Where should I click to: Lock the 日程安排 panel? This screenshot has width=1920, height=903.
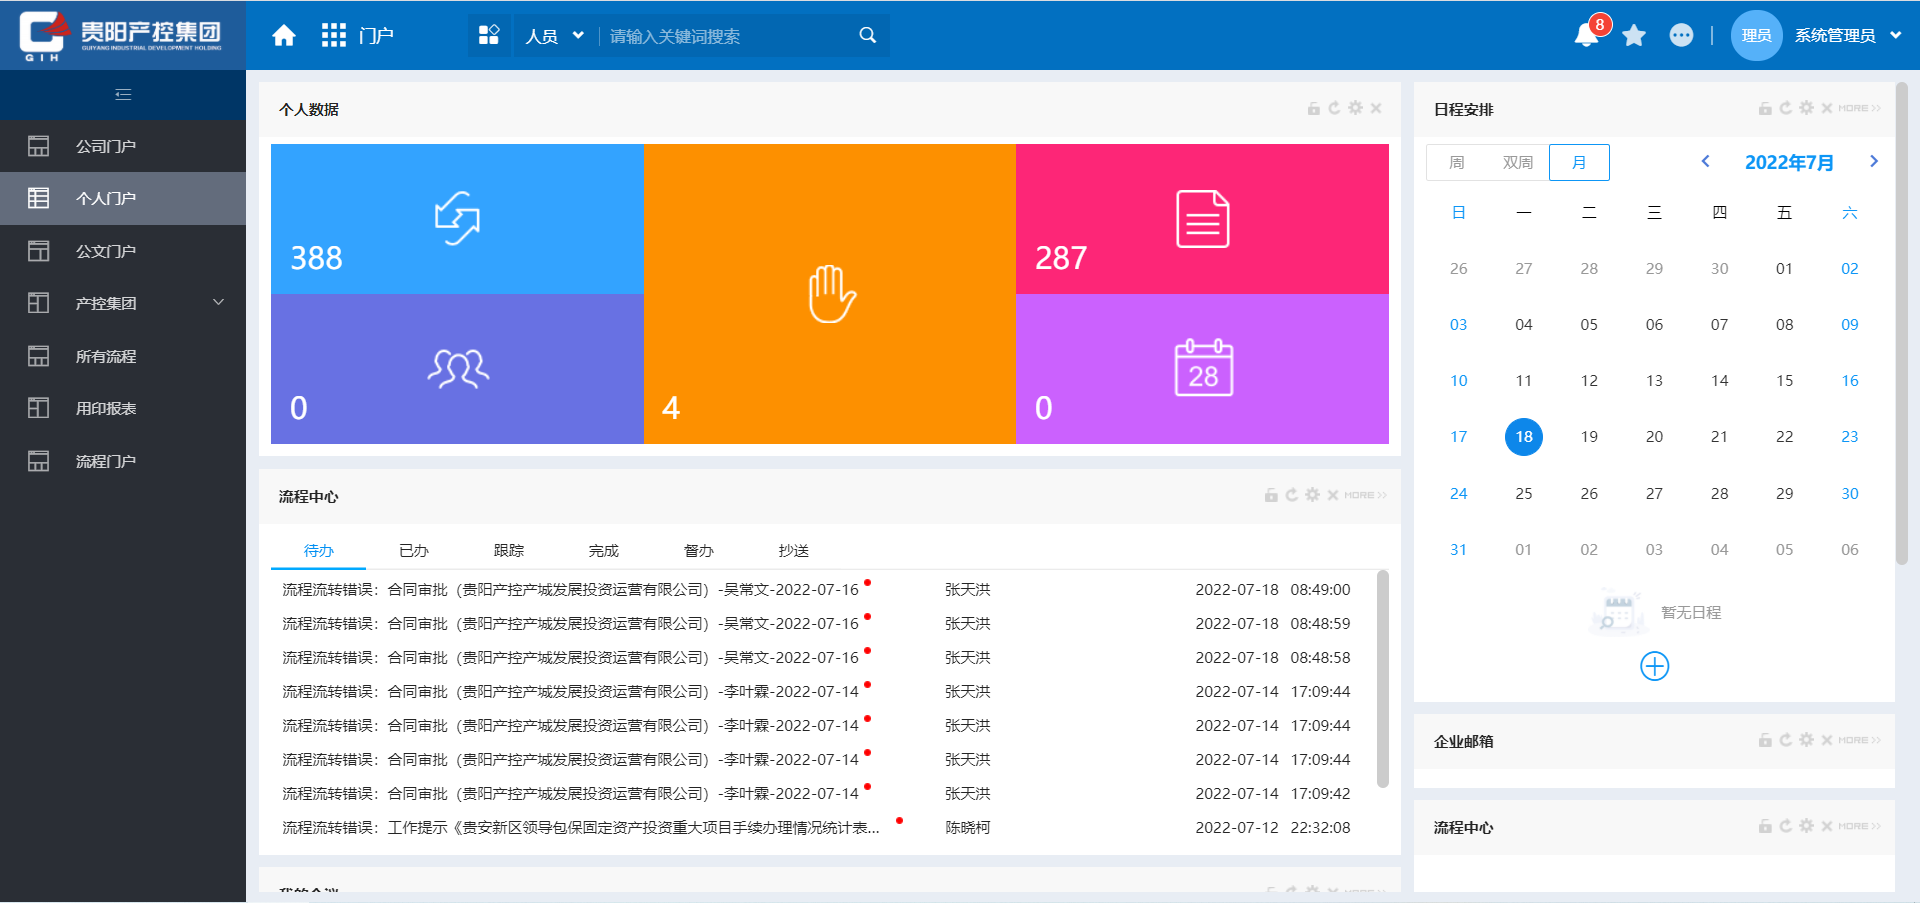click(x=1765, y=108)
